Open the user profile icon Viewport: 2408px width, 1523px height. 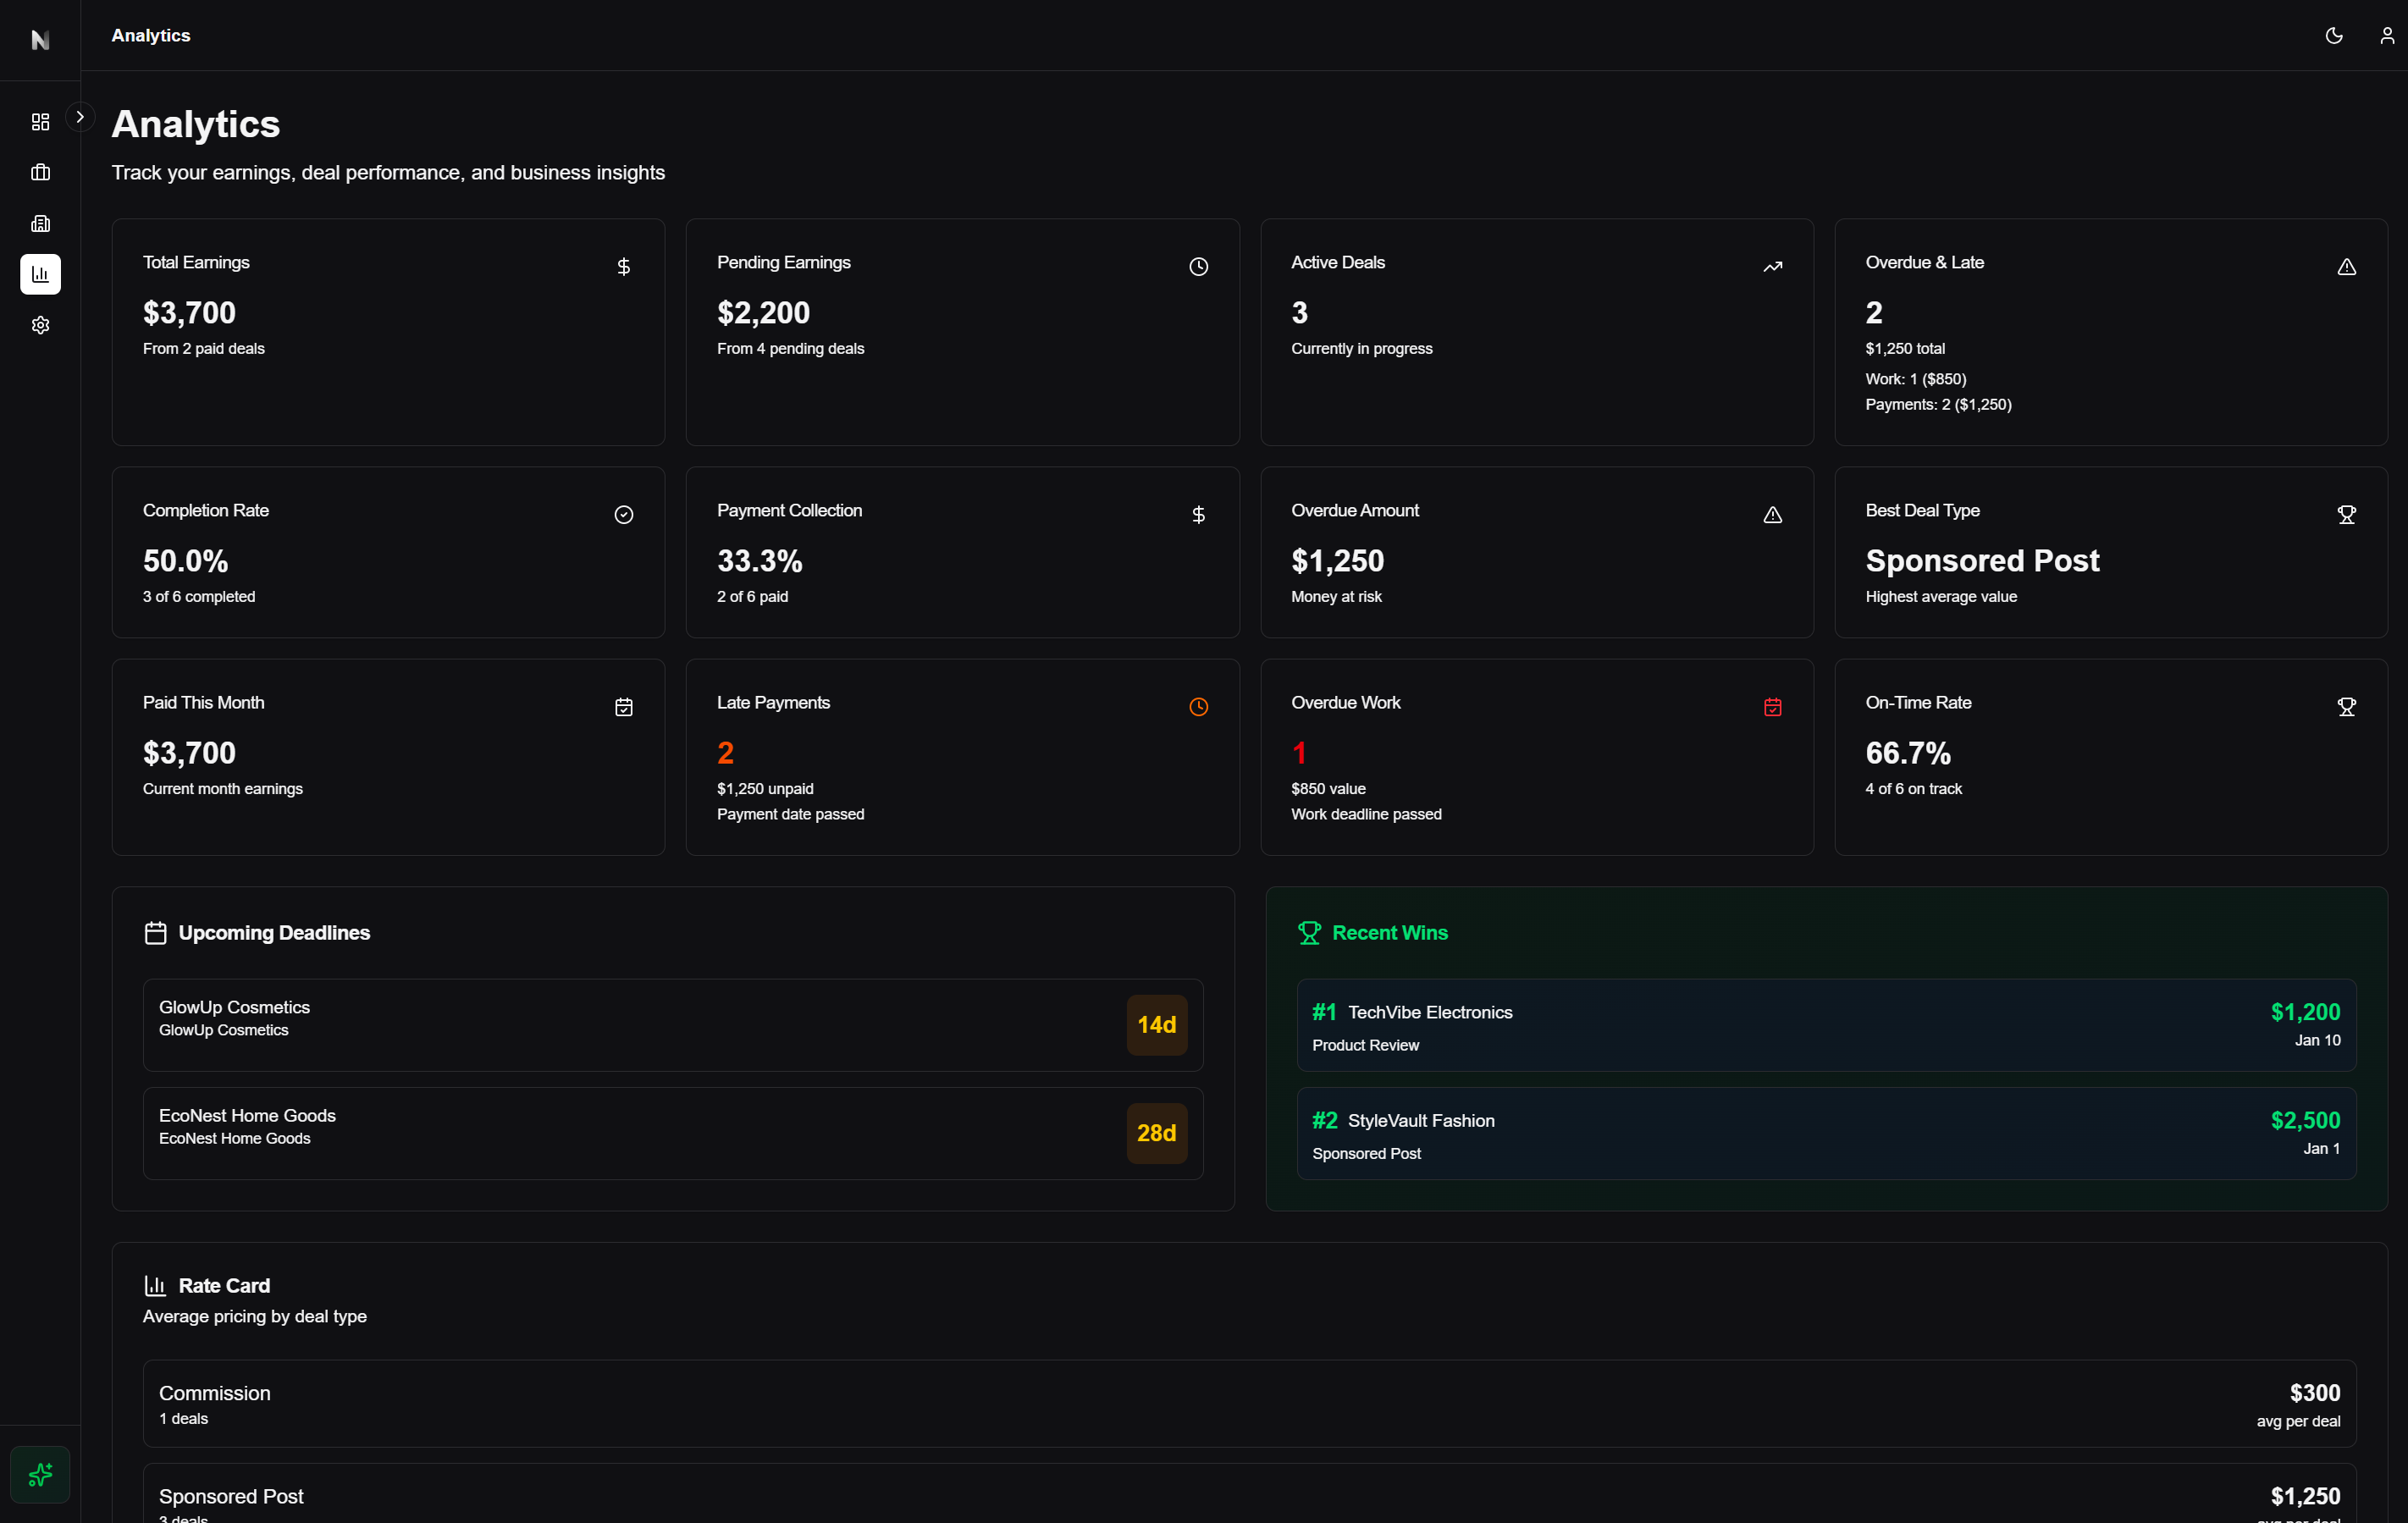tap(2386, 36)
